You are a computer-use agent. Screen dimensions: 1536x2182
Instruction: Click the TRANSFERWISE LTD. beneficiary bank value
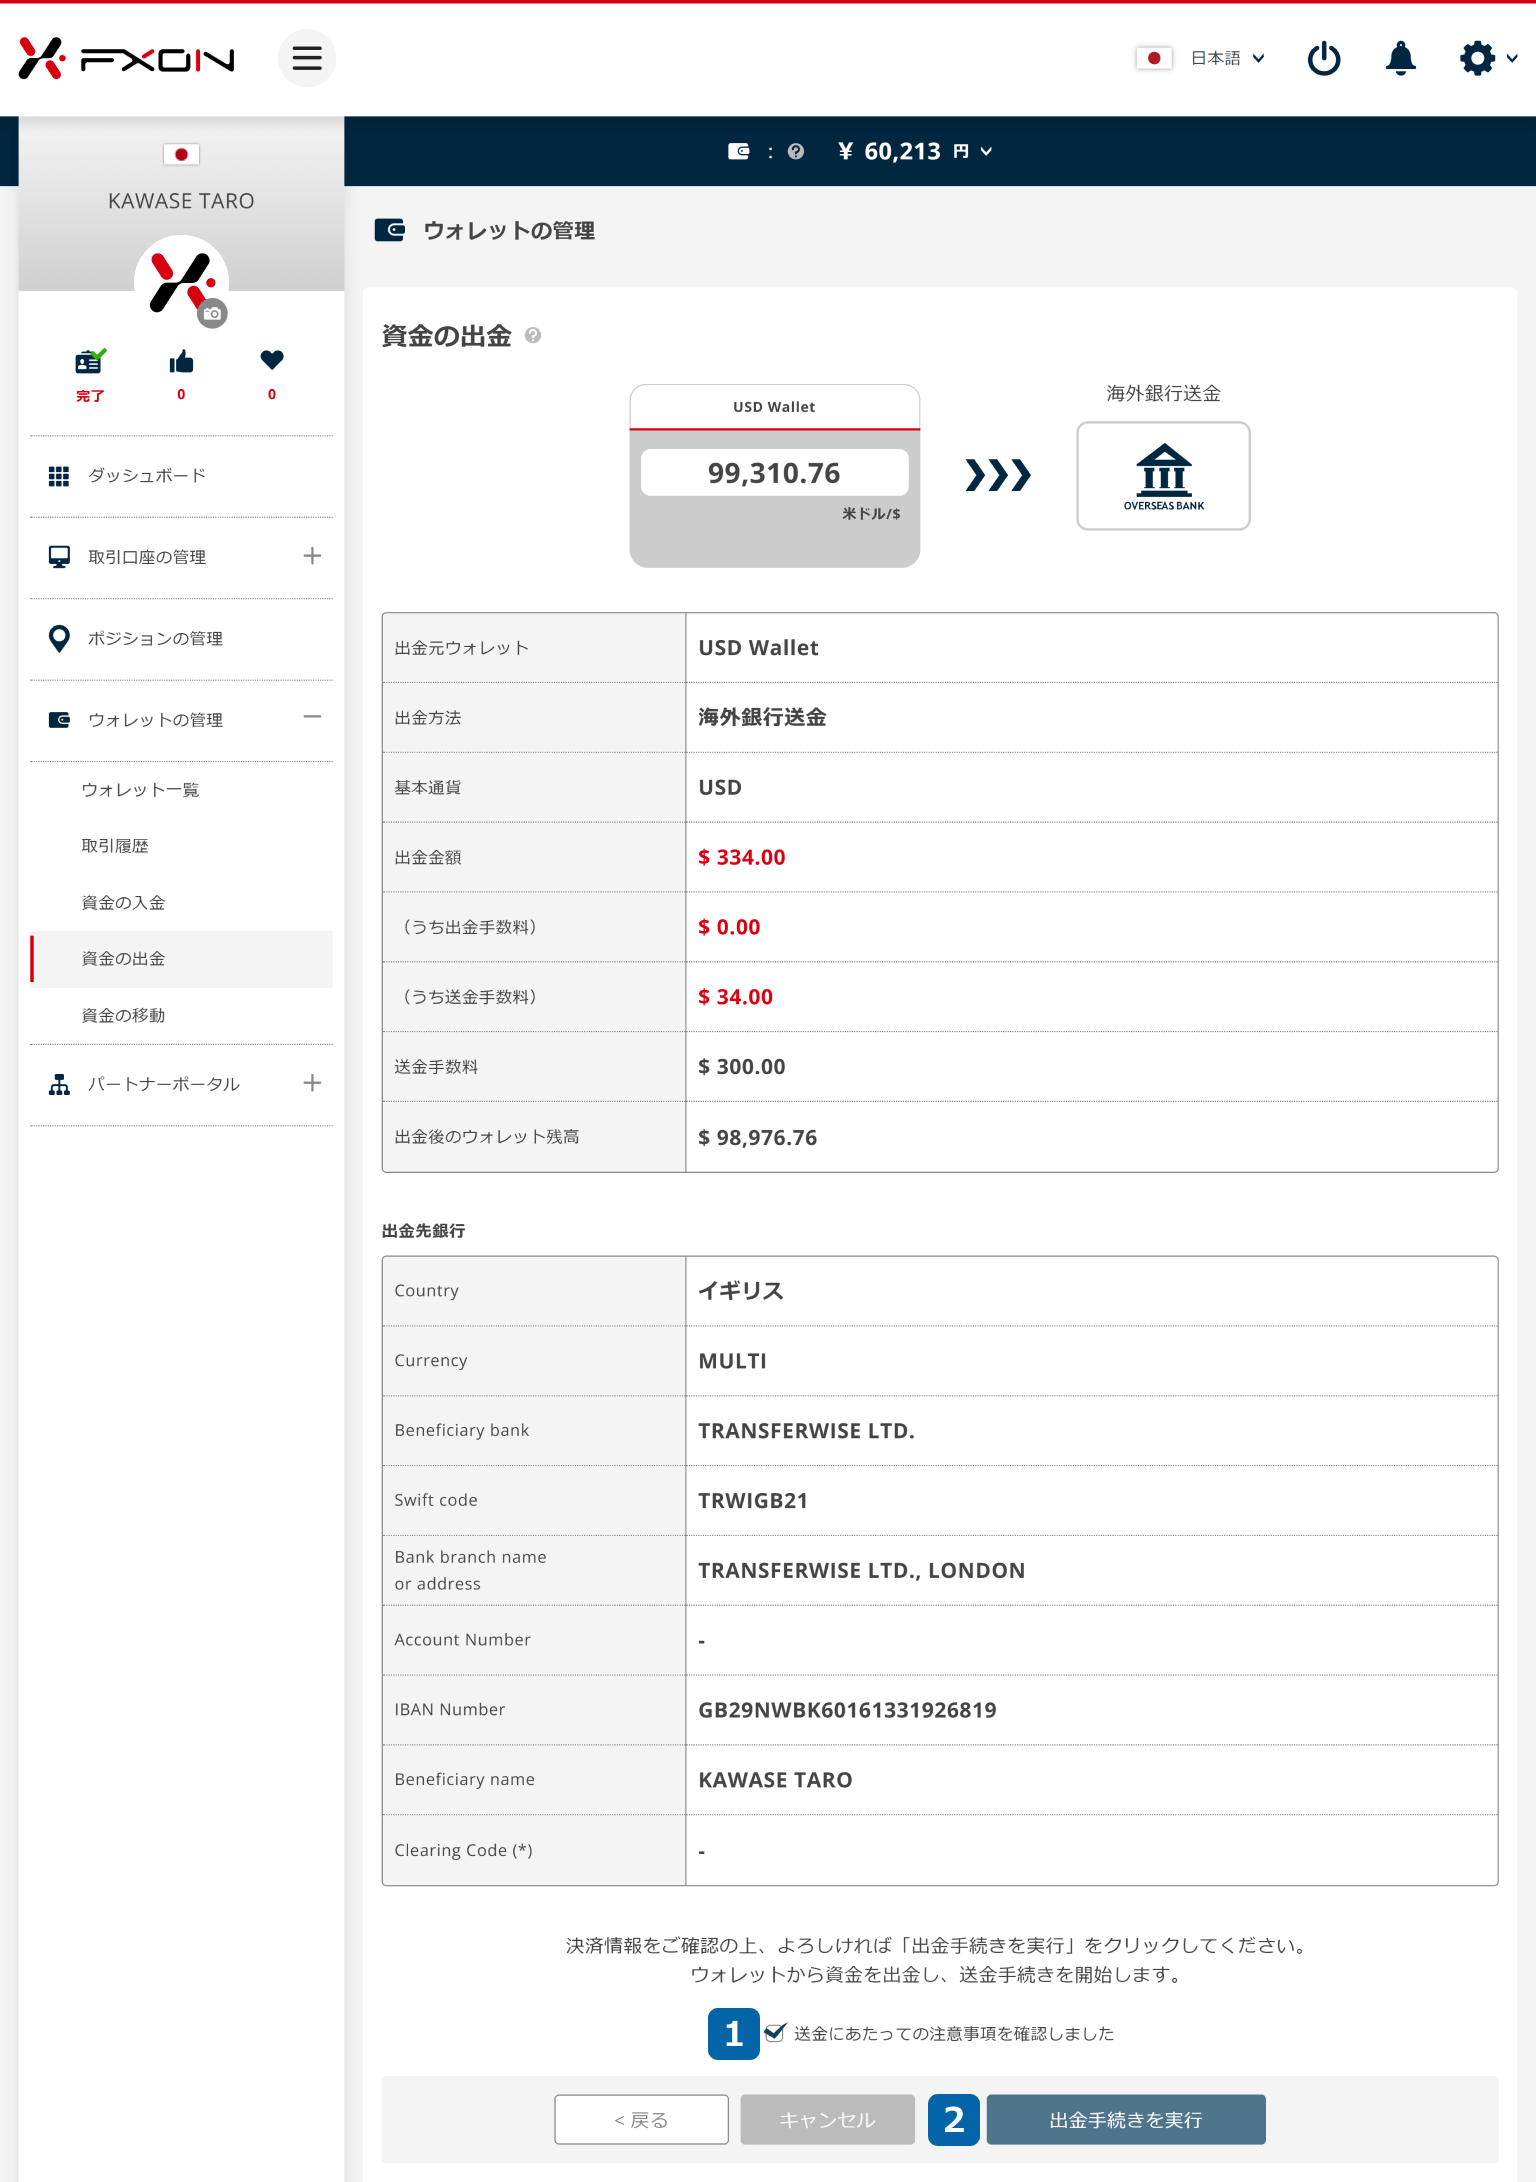click(x=807, y=1431)
